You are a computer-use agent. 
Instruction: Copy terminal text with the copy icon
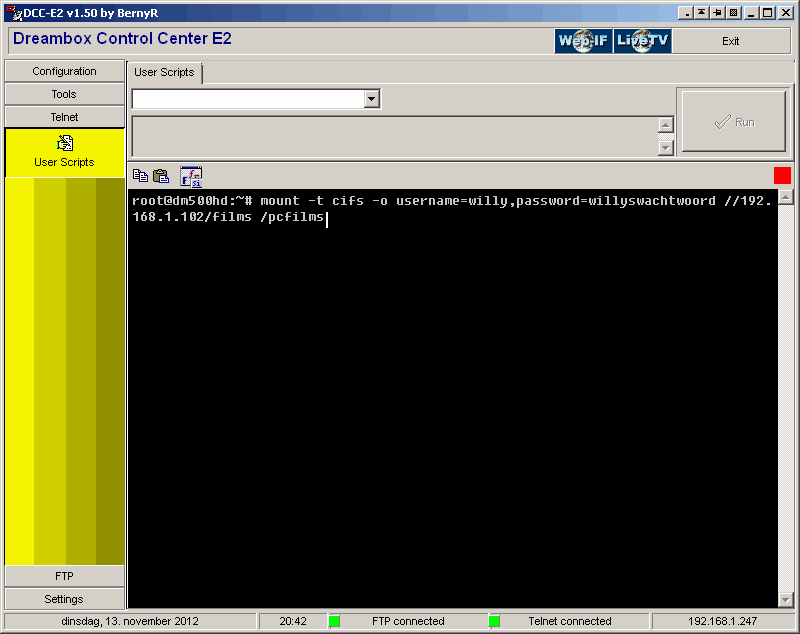click(140, 176)
